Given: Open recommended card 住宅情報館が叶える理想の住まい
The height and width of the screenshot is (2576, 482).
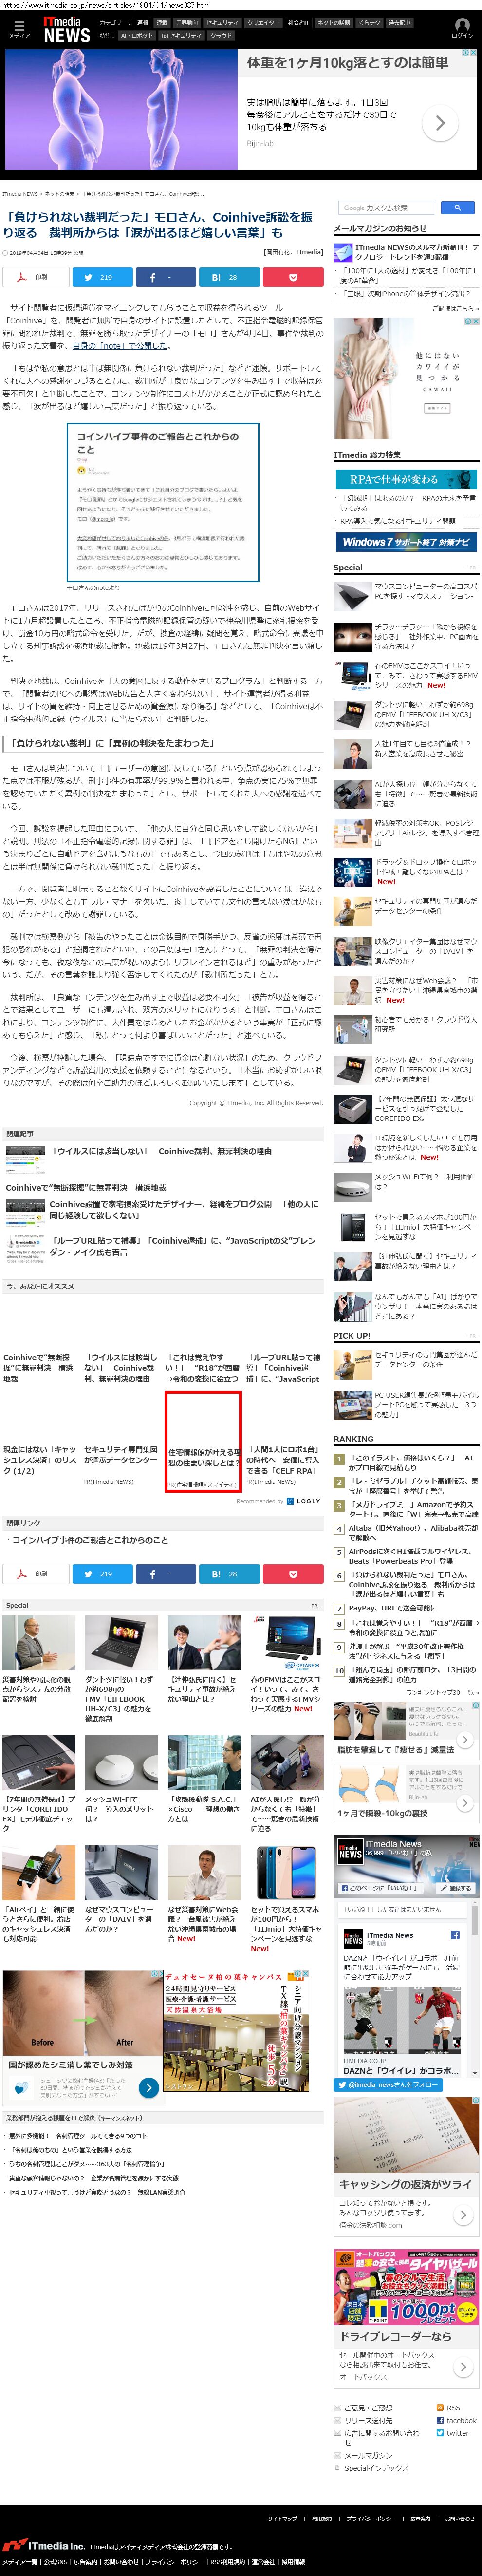Looking at the screenshot, I should (x=203, y=1441).
